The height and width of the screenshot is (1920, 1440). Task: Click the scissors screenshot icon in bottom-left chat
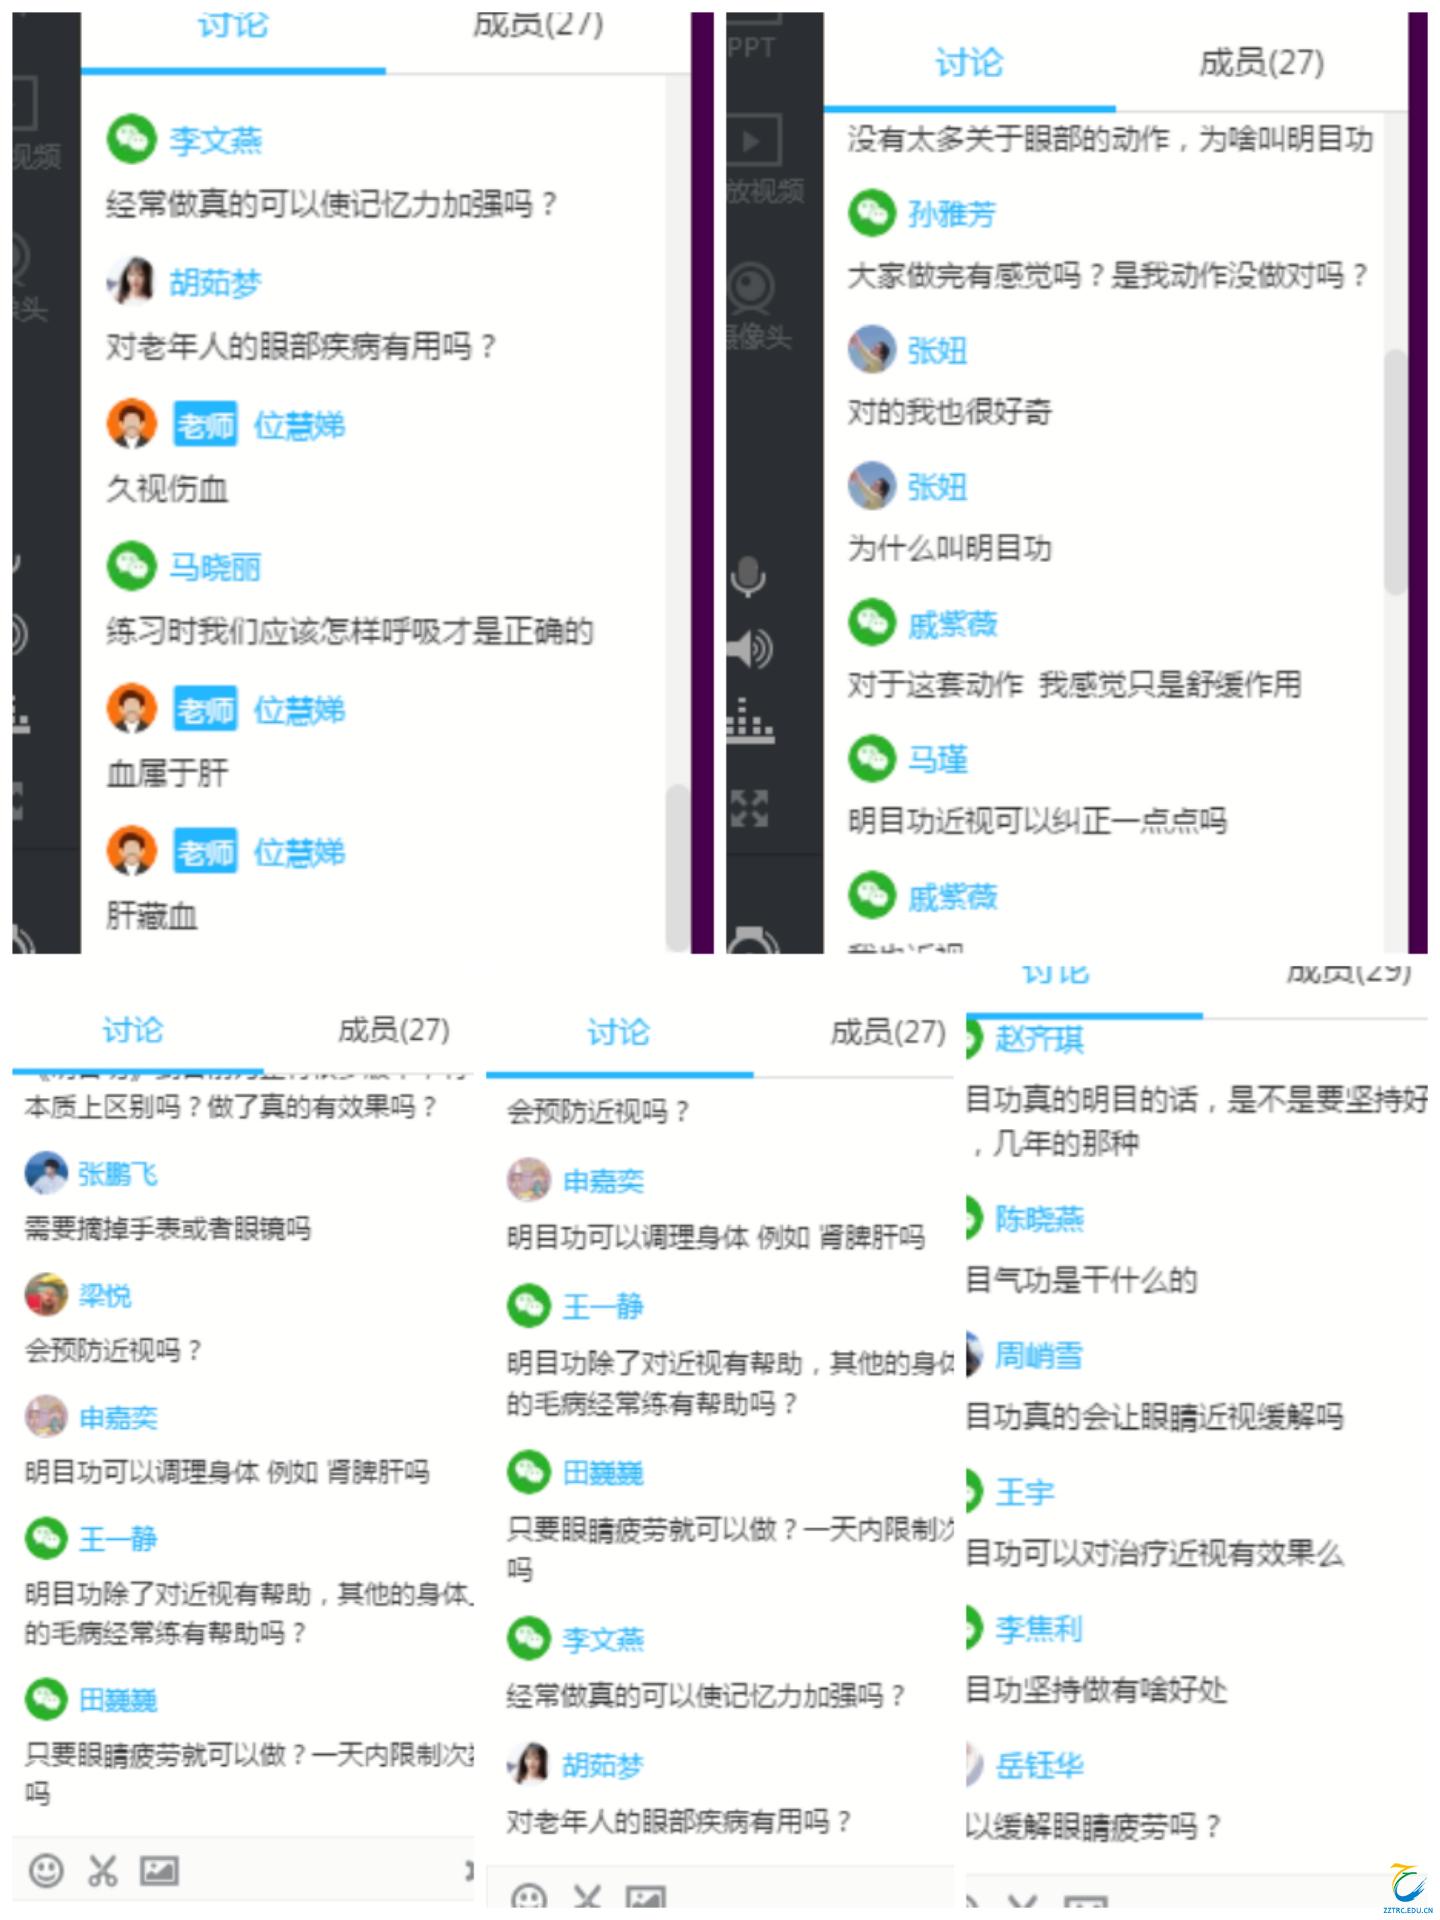click(103, 1870)
